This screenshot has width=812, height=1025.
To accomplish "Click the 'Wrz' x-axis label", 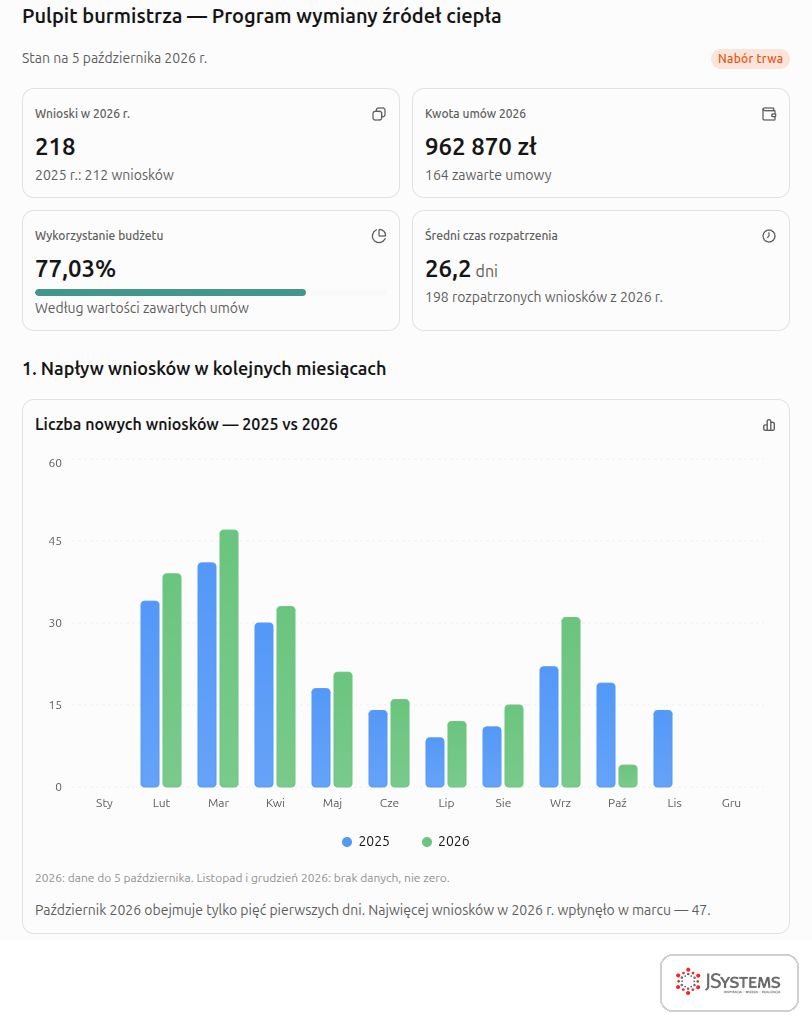I will (x=560, y=803).
